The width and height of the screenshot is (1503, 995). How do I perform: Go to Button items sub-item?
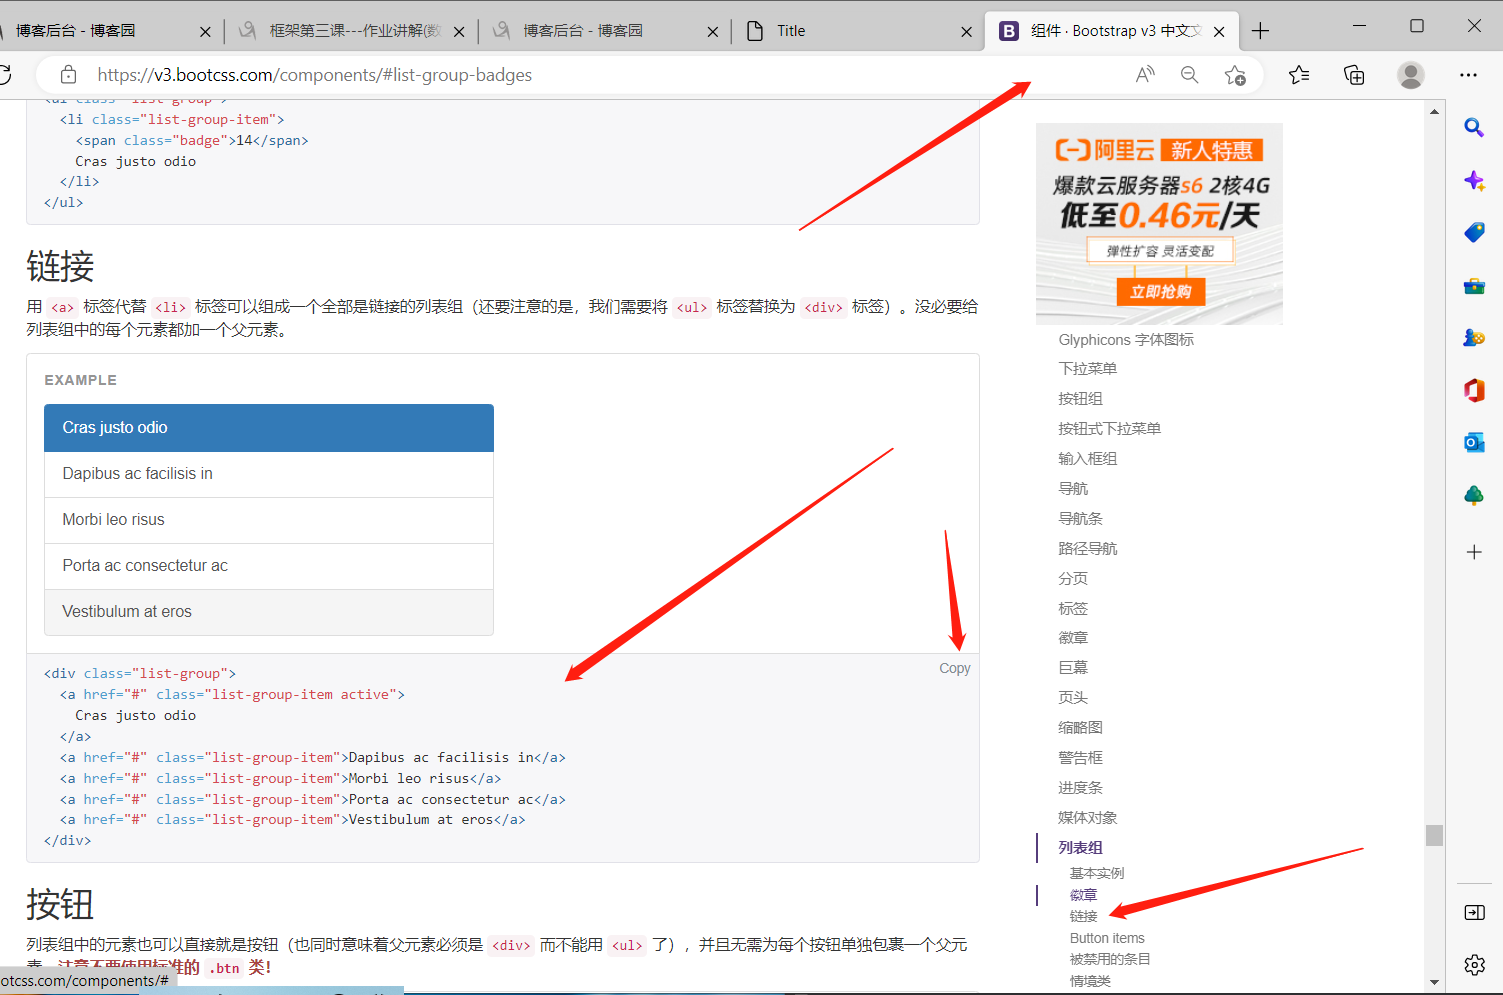pyautogui.click(x=1107, y=938)
